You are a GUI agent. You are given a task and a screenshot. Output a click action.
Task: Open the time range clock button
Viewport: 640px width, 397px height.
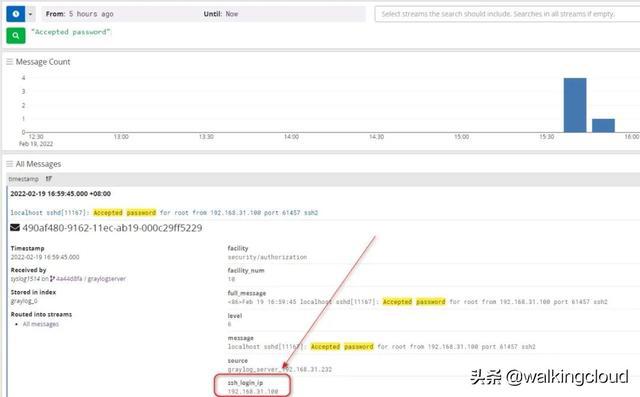point(16,14)
